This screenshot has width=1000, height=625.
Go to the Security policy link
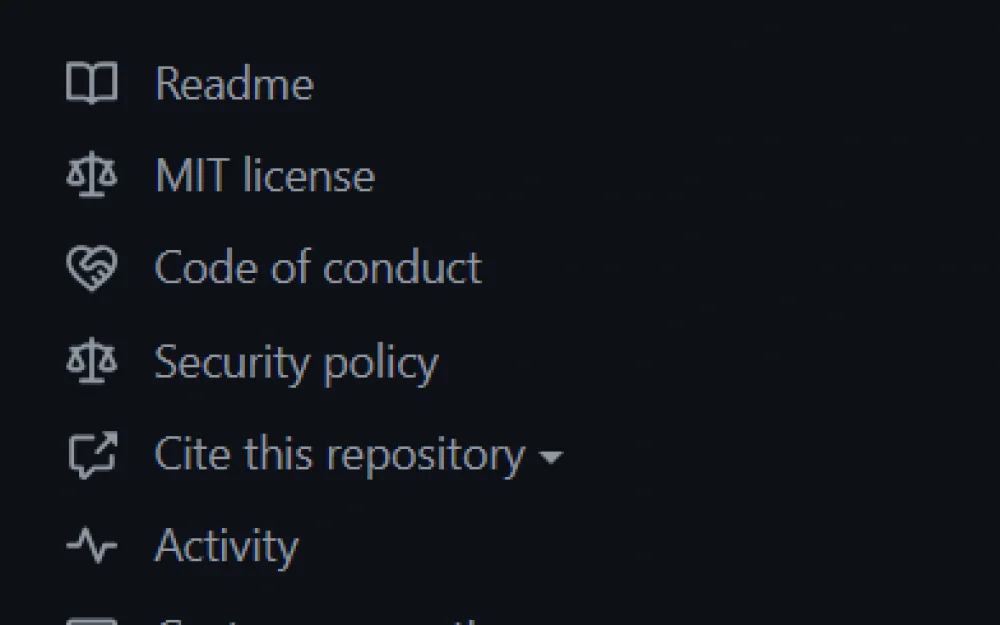pos(296,362)
